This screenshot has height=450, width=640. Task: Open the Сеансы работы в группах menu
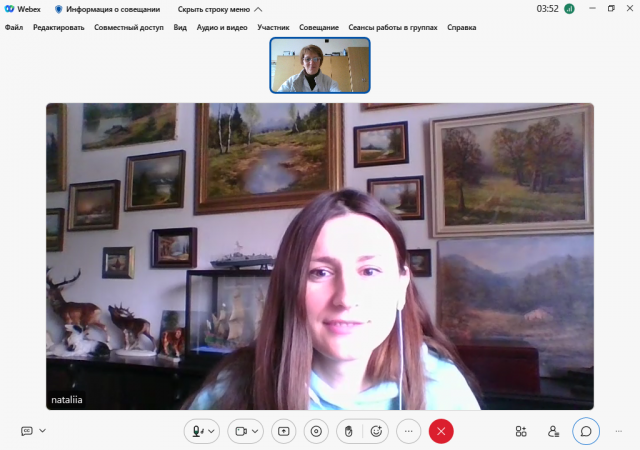[393, 27]
